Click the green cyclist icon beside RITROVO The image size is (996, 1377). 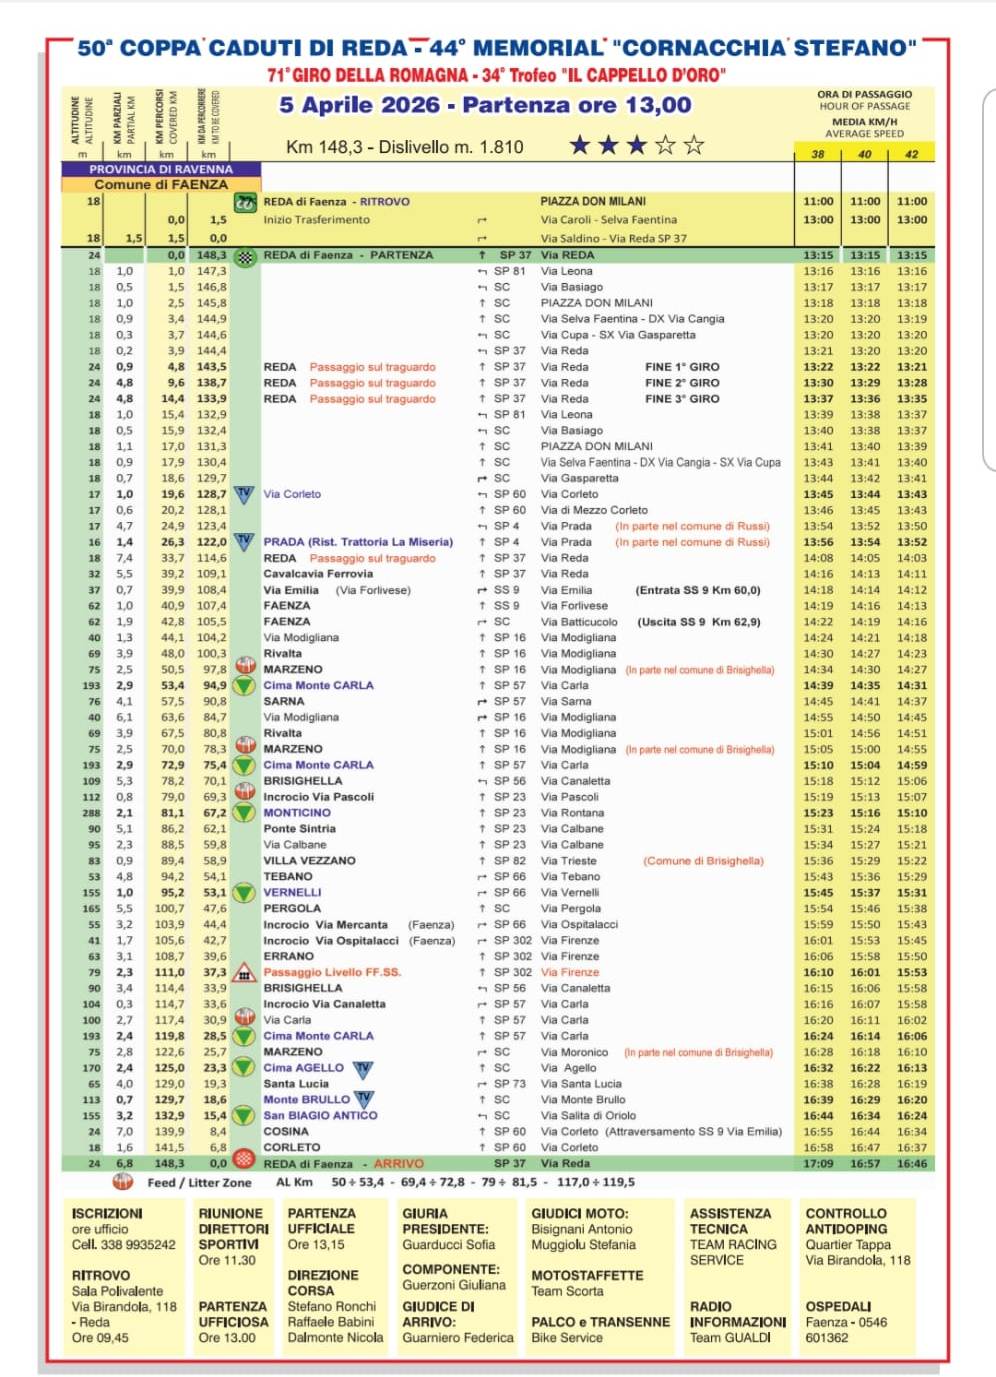[245, 203]
